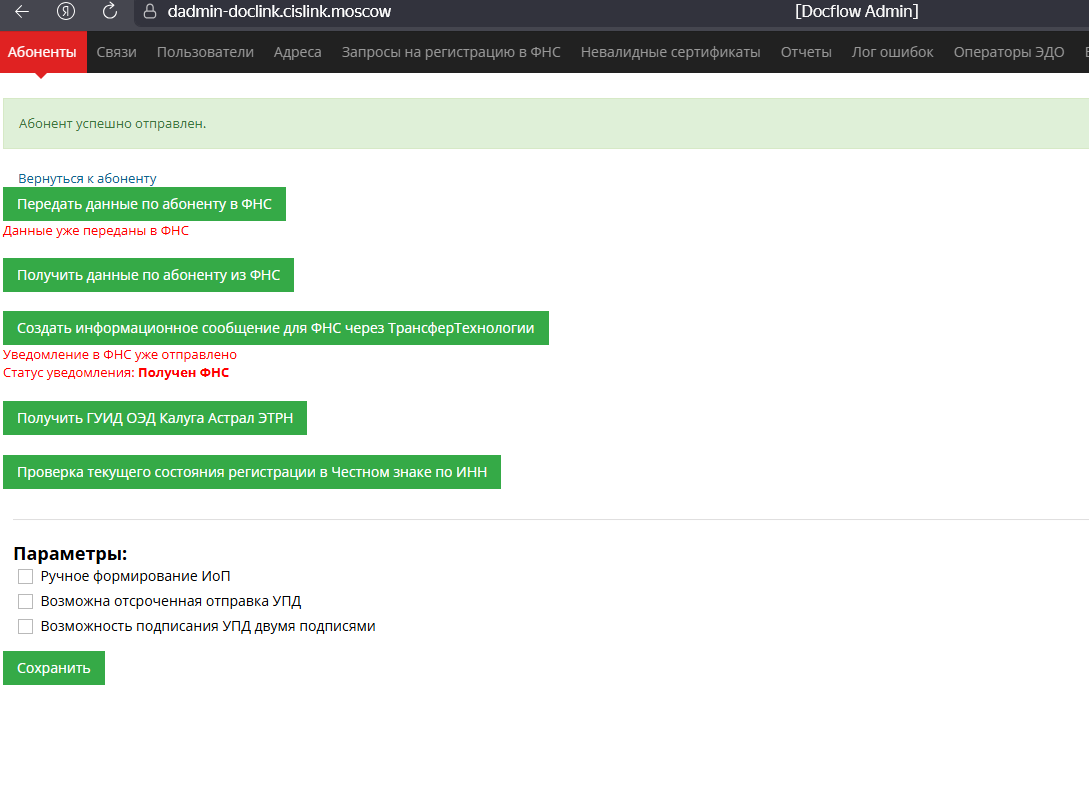Select the address bar URL dadmin-doclink.cislink.moscow
This screenshot has height=806, width=1089.
point(279,11)
